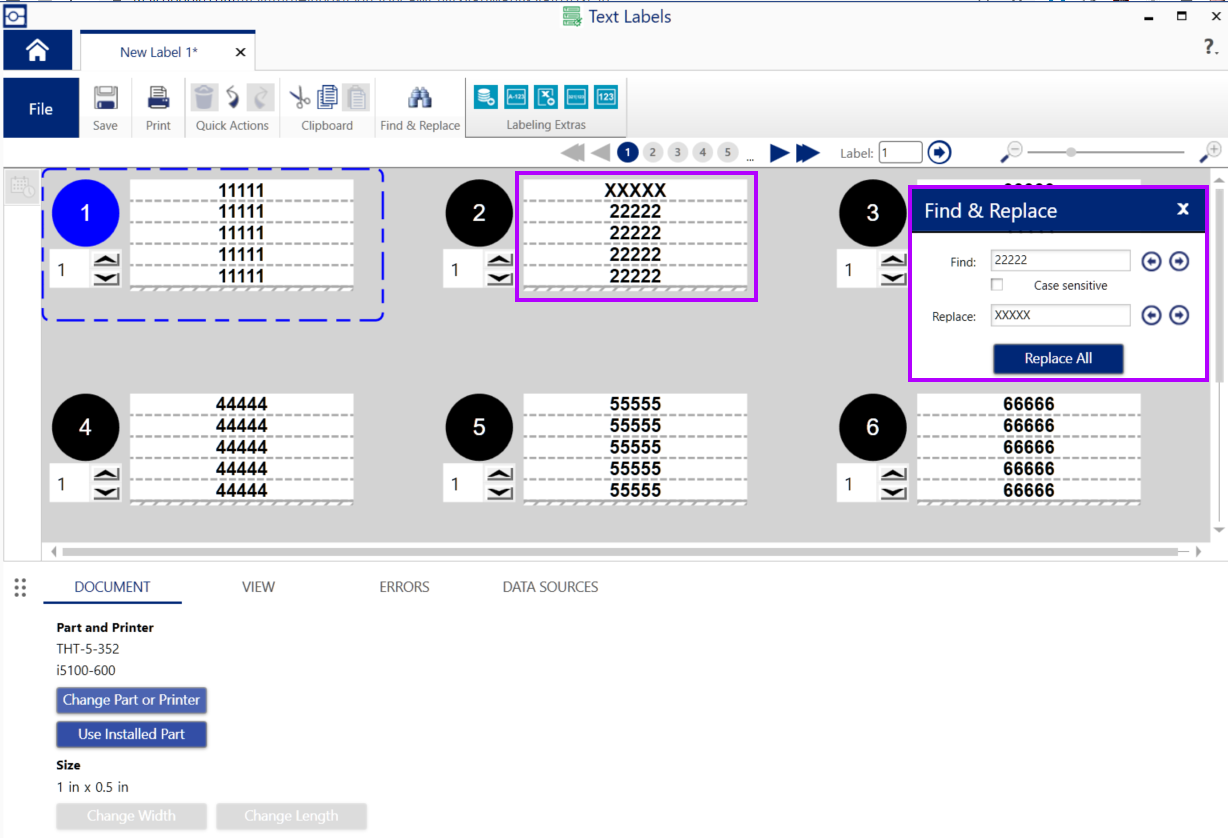Screen dimensions: 1228x838
Task: Click the Undo arrow in Quick Actions
Action: click(232, 97)
